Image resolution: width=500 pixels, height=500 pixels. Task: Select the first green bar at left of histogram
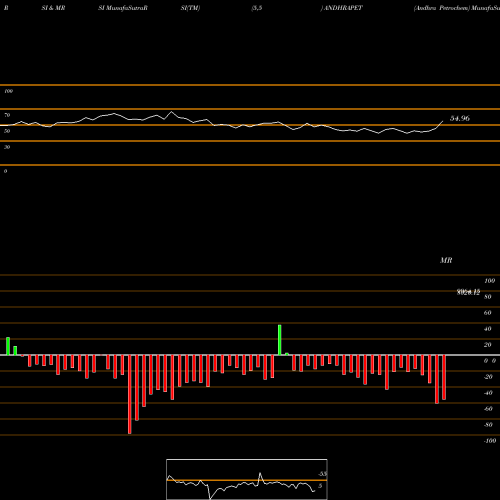pyautogui.click(x=8, y=346)
